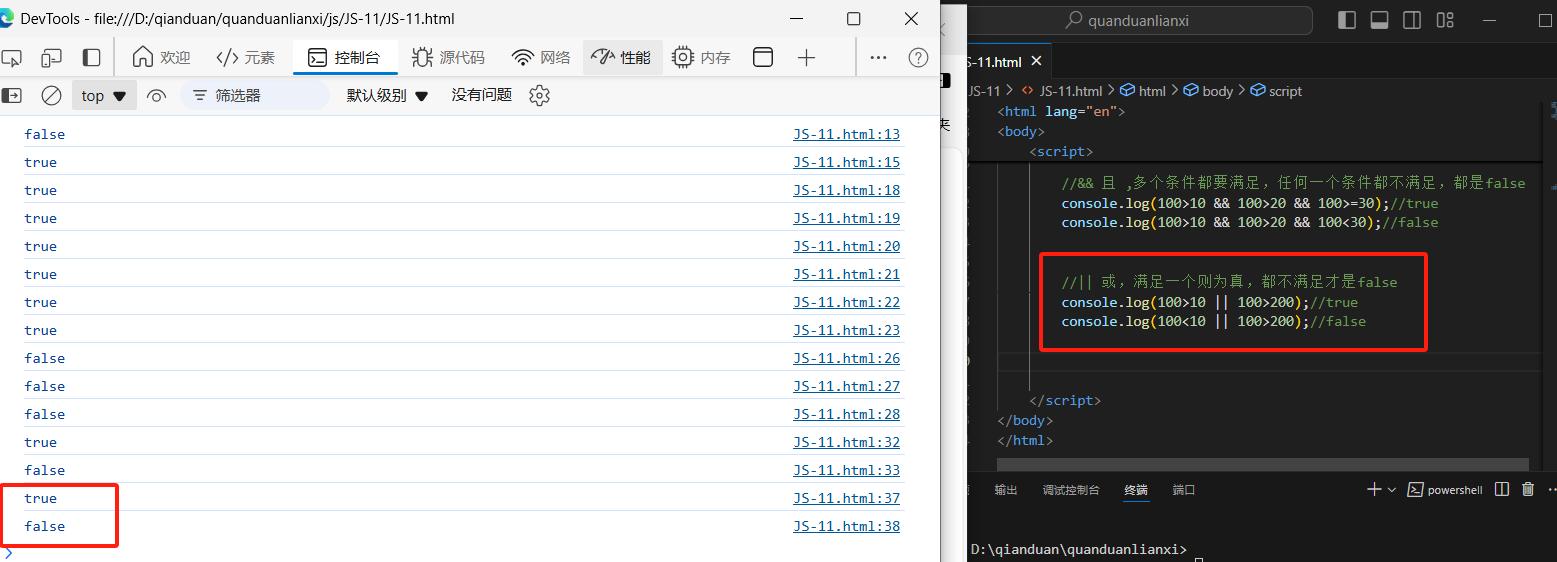Open source link JS-11.html:33
1557x562 pixels.
click(x=846, y=470)
